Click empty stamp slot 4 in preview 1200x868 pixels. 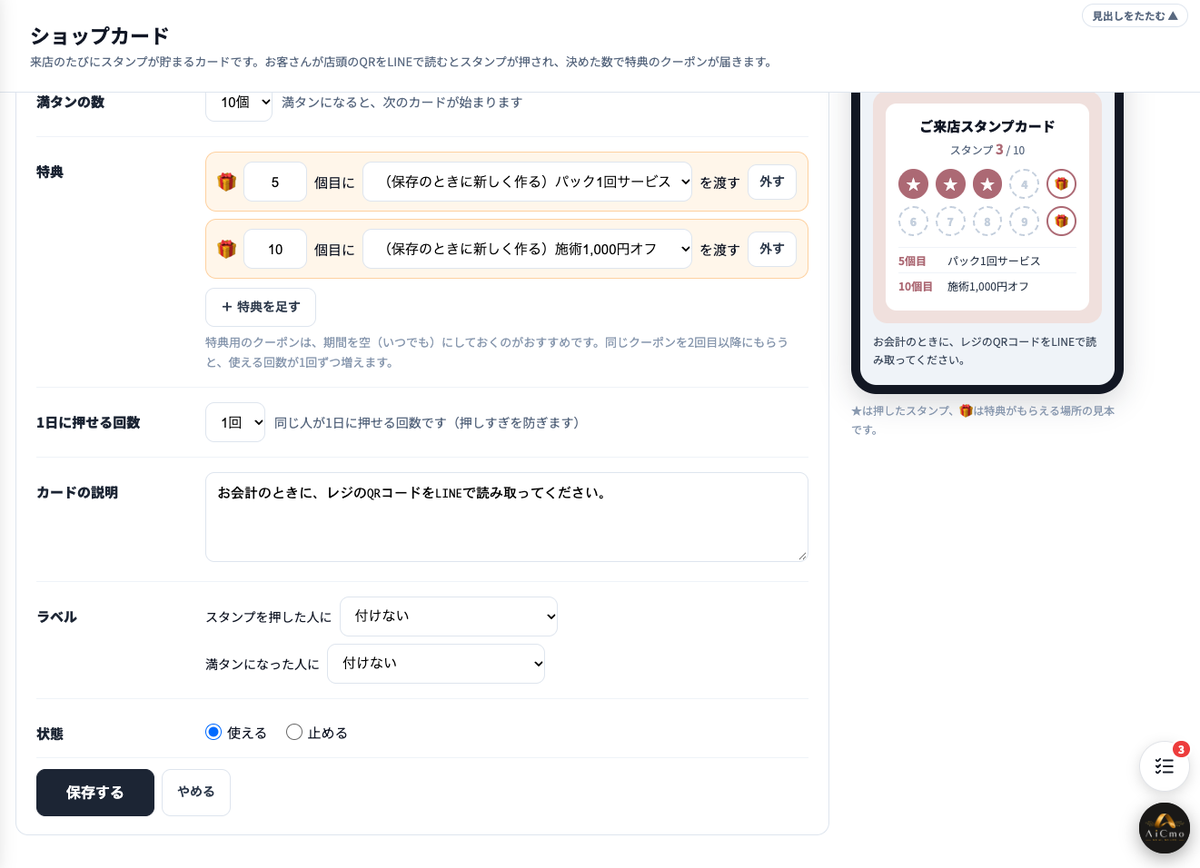[1024, 184]
